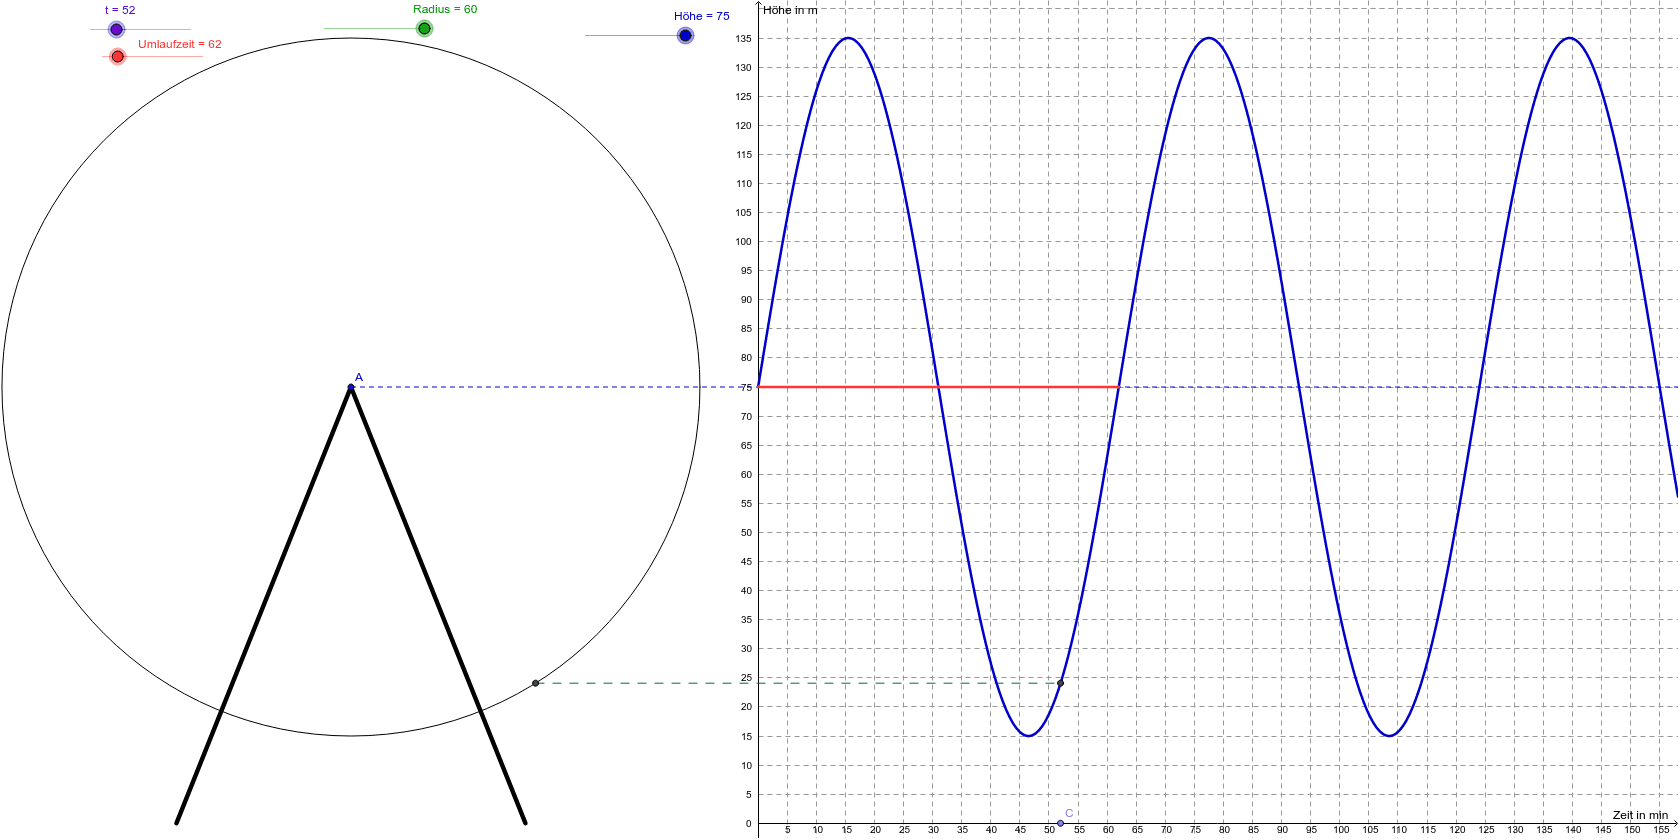Click the moving point on the sine curve
Viewport: 1680px width, 840px height.
click(1060, 683)
